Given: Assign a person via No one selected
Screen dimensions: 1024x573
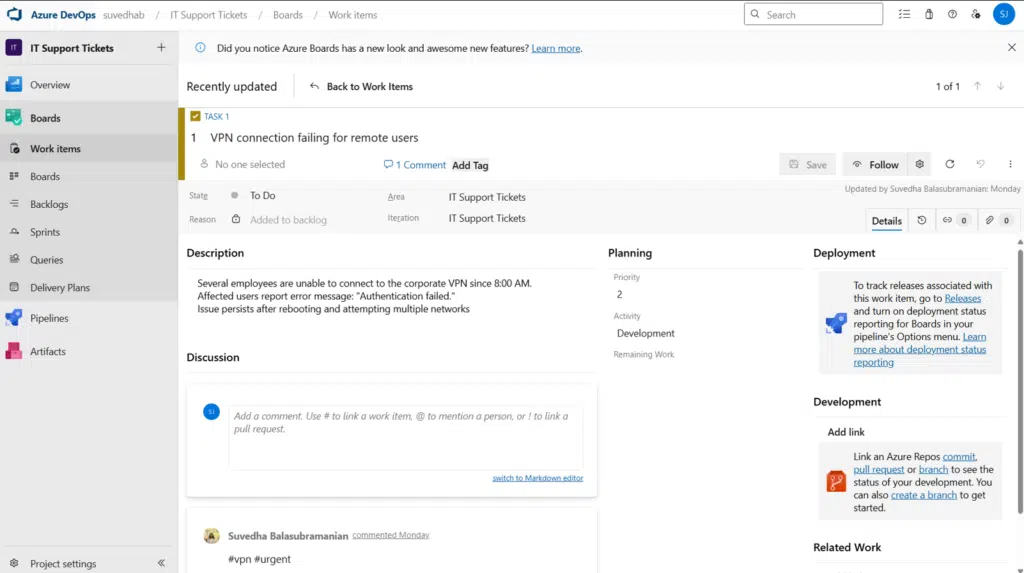Looking at the screenshot, I should pos(243,164).
